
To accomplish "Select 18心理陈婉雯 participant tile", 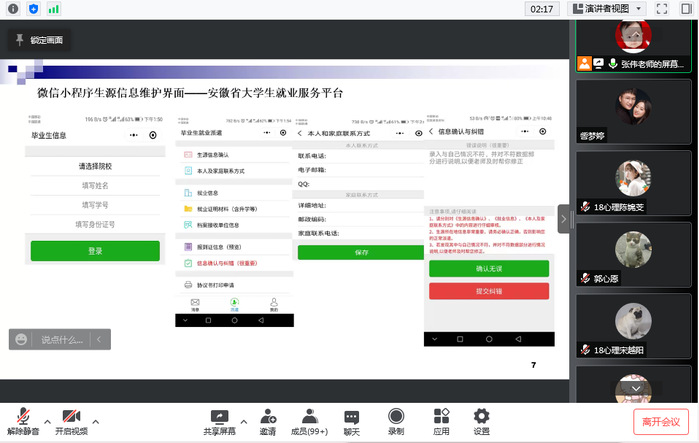I will [633, 183].
